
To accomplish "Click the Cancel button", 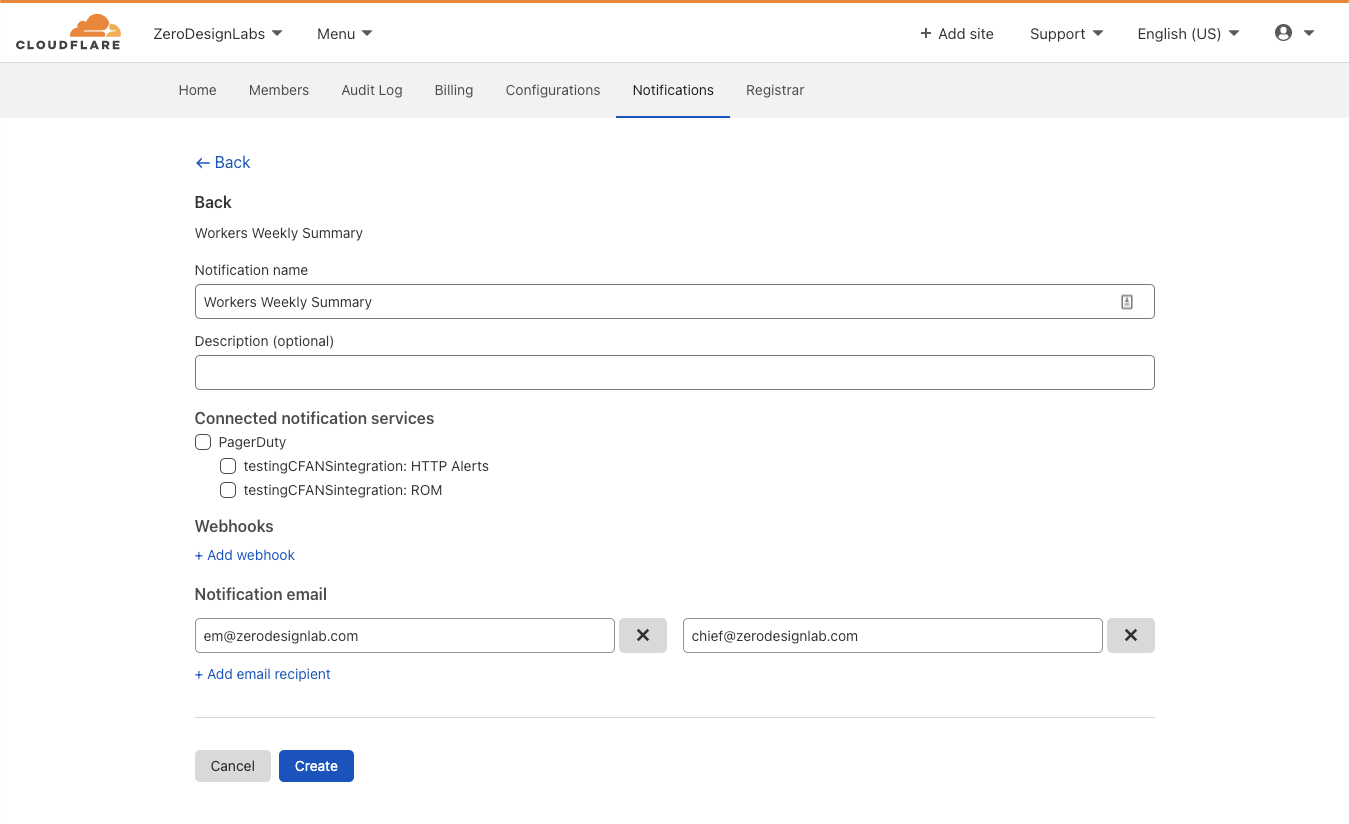I will tap(233, 766).
